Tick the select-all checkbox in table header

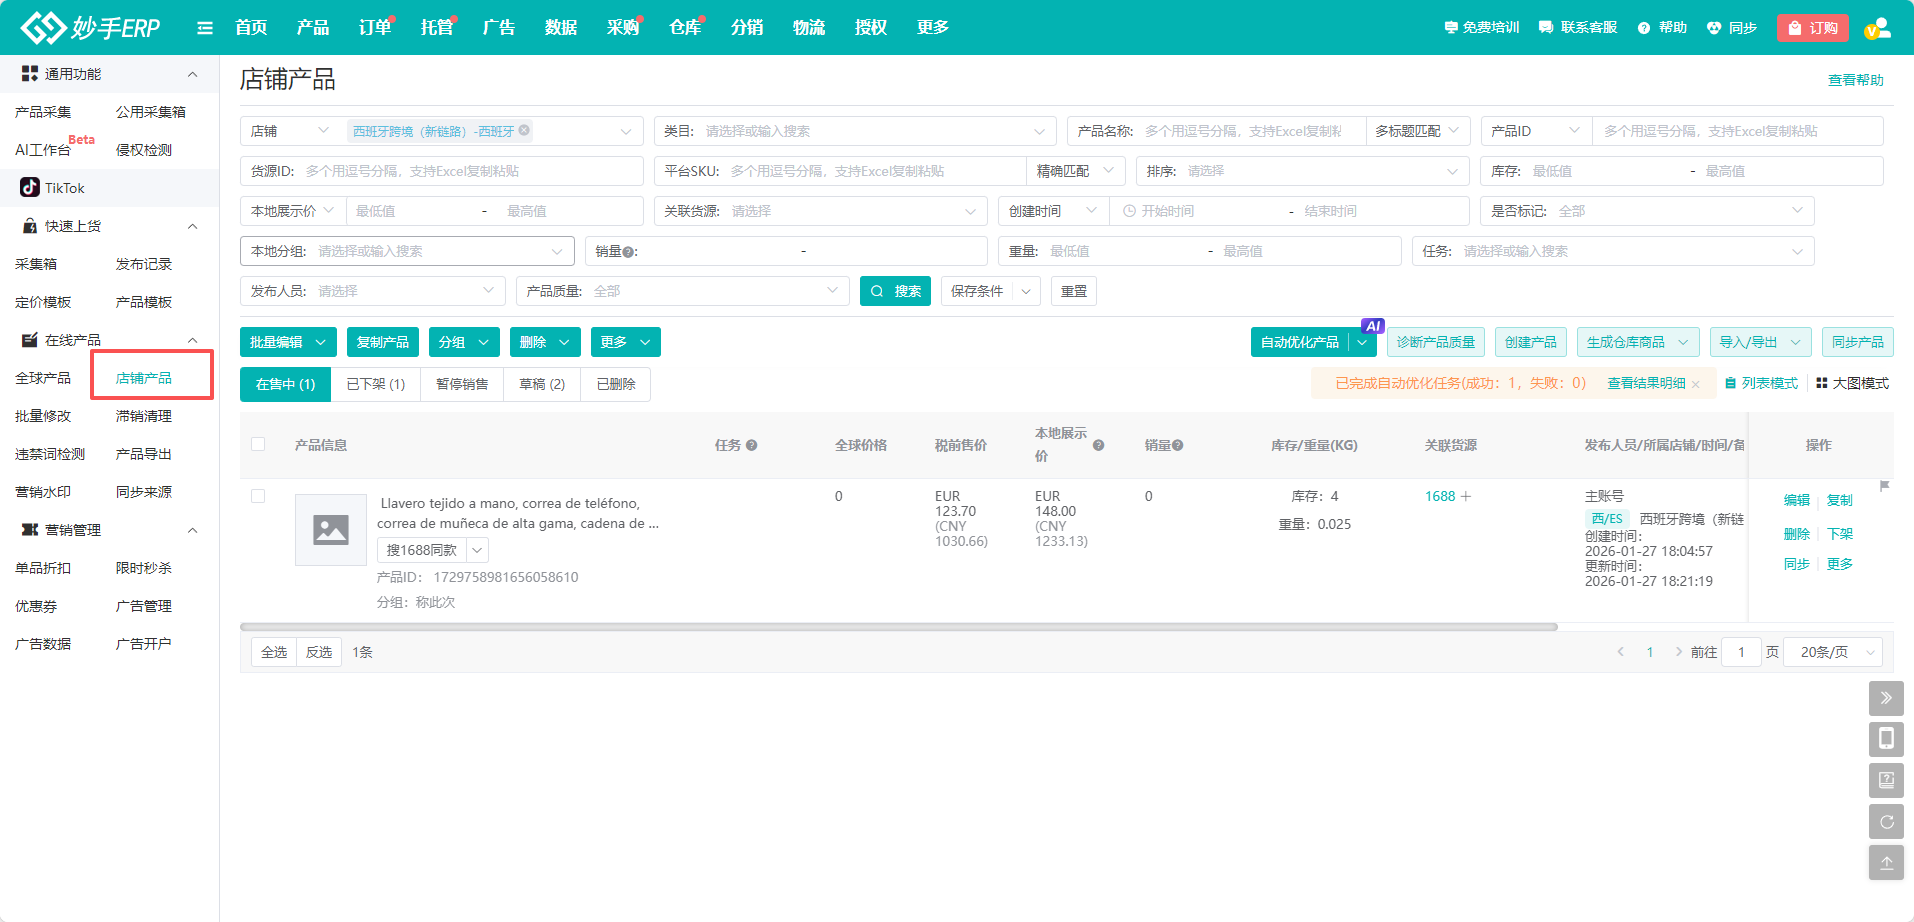pyautogui.click(x=258, y=444)
